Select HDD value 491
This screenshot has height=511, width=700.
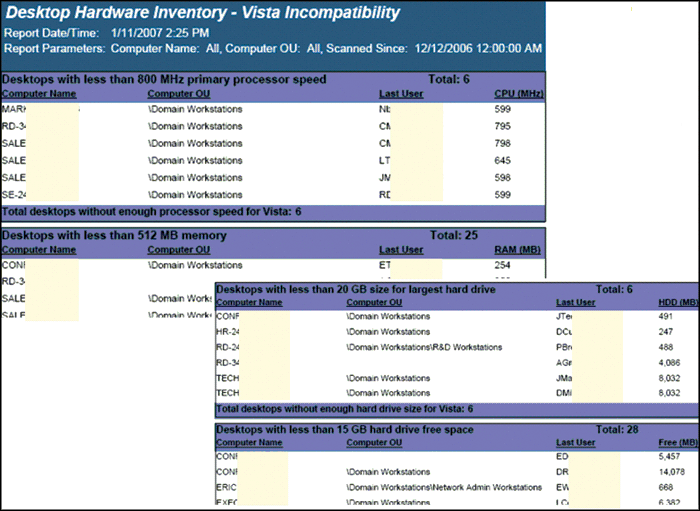(x=666, y=316)
